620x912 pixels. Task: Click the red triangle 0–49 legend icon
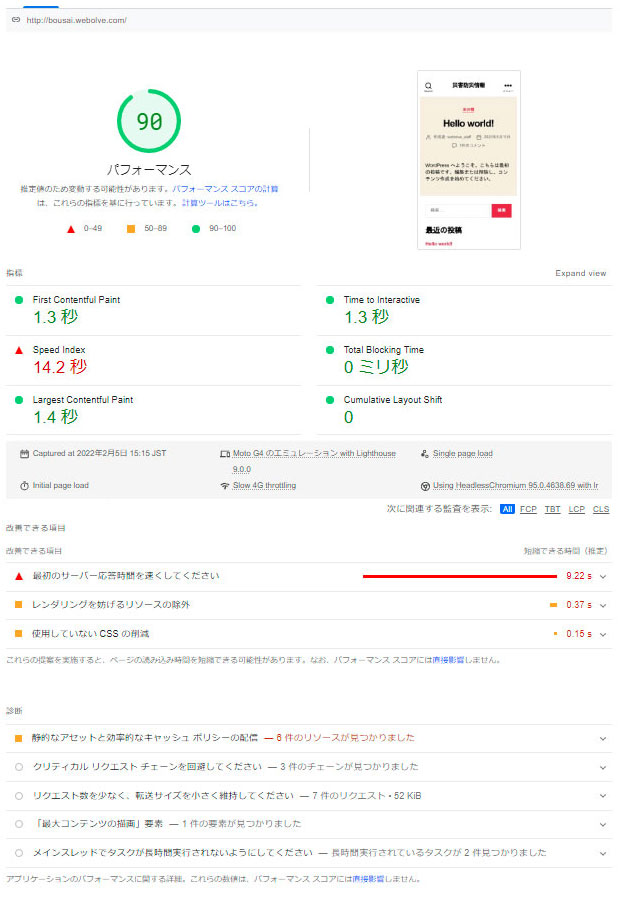tap(71, 229)
